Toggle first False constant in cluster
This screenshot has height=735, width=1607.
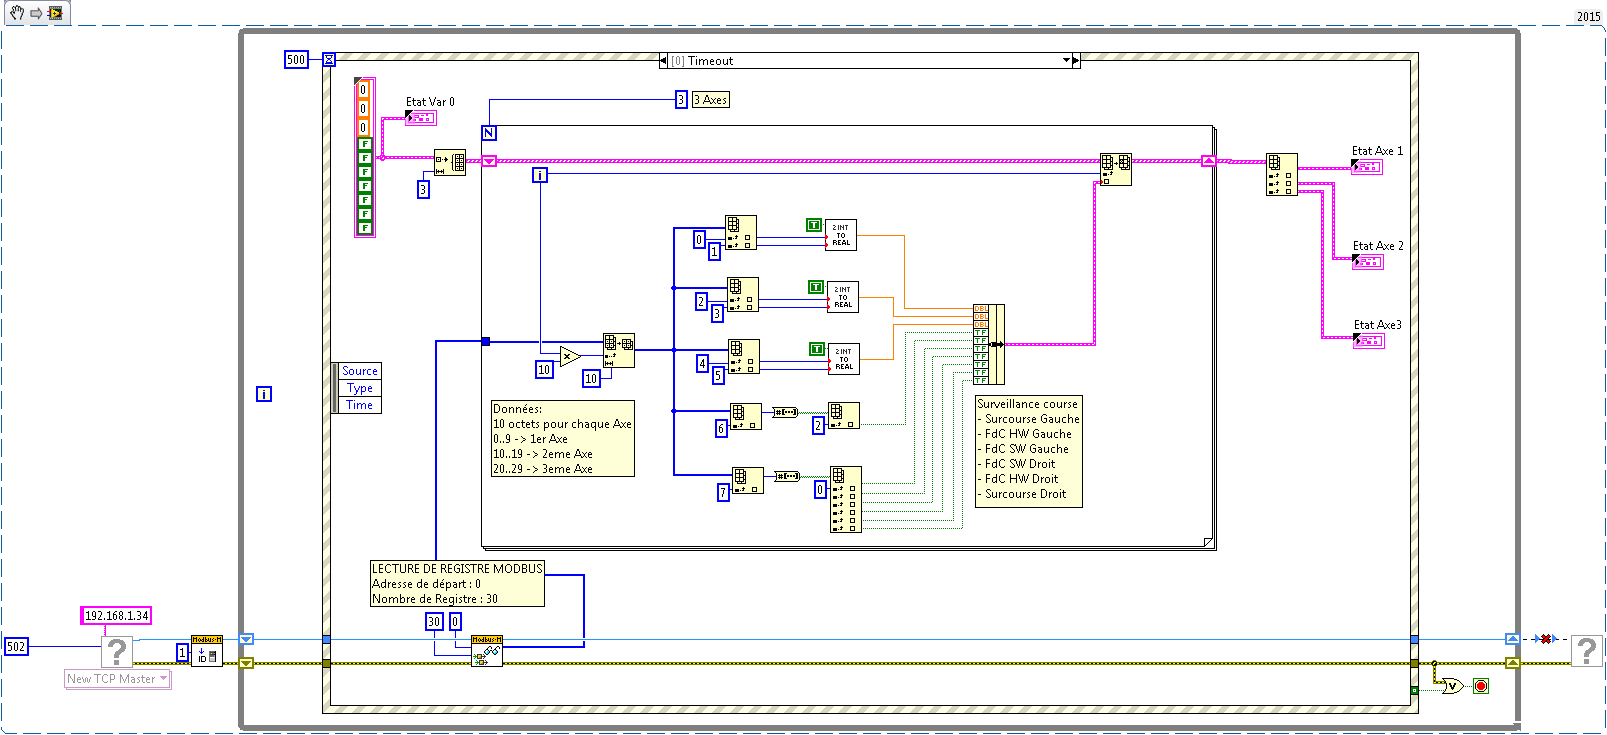[x=365, y=144]
